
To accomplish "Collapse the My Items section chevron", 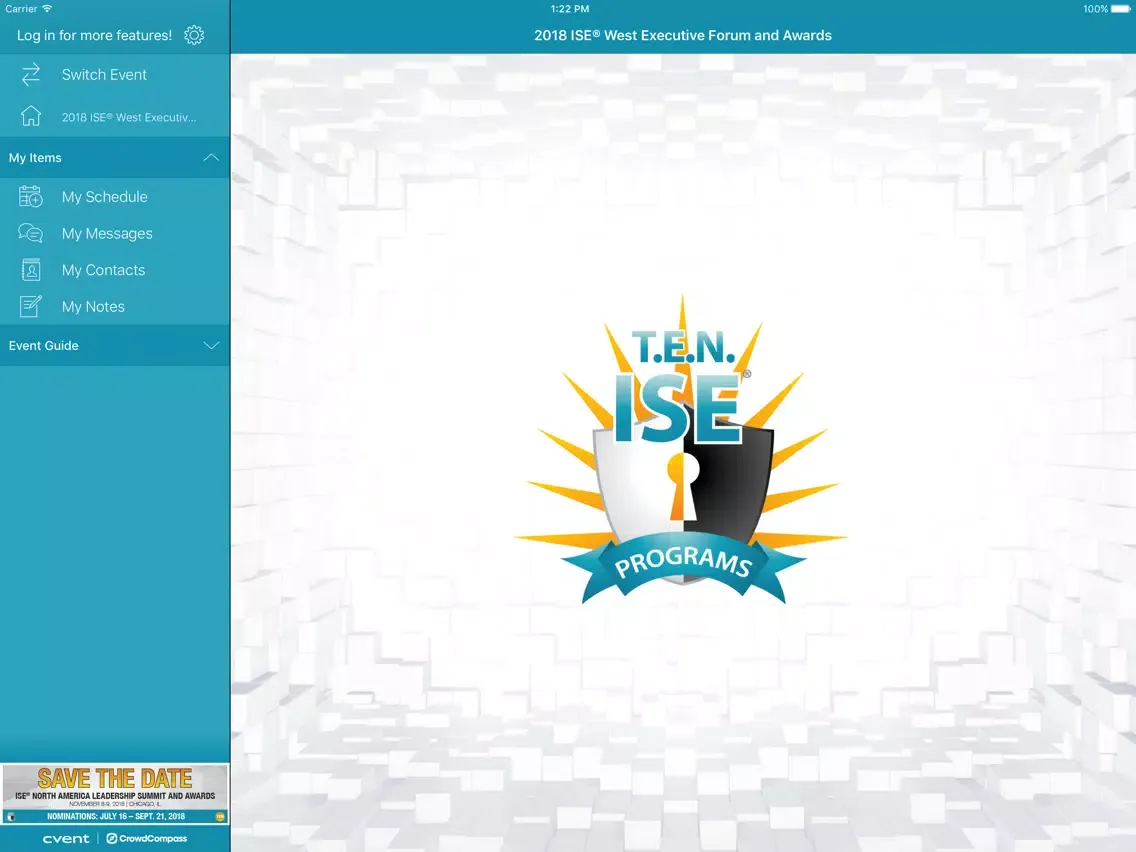I will coord(211,157).
